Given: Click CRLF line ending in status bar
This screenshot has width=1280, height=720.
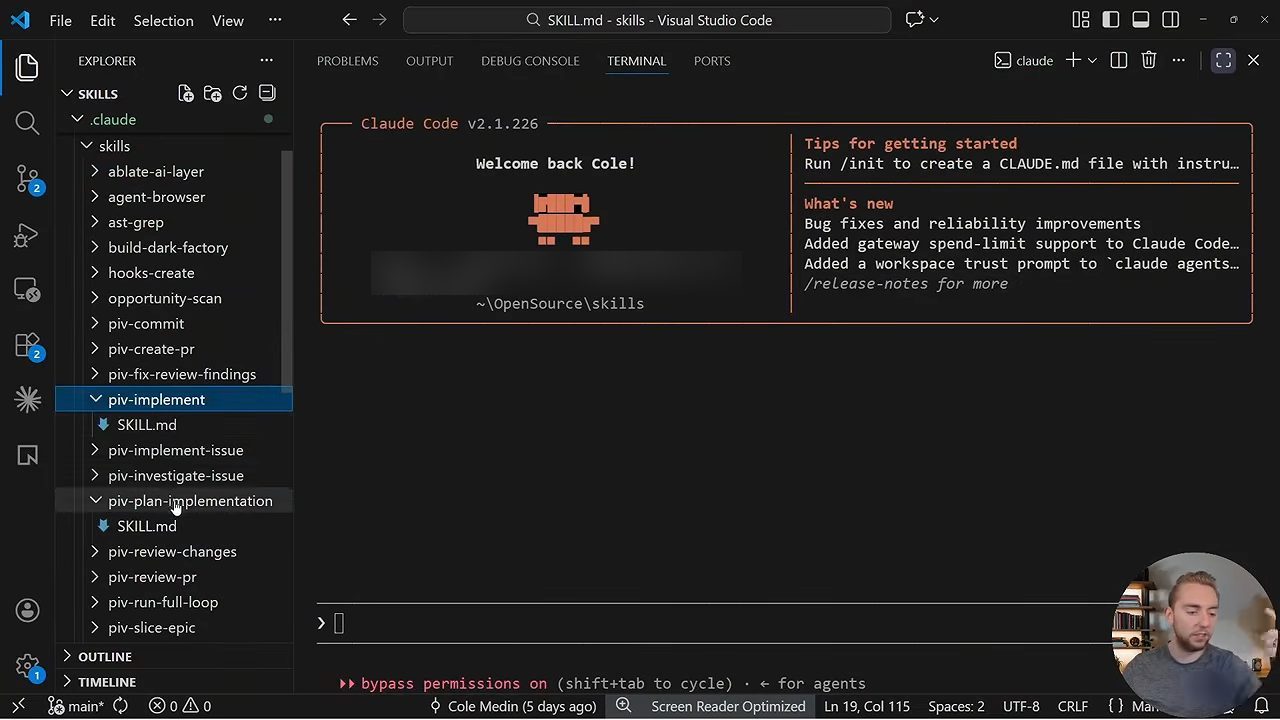Looking at the screenshot, I should (x=1073, y=706).
